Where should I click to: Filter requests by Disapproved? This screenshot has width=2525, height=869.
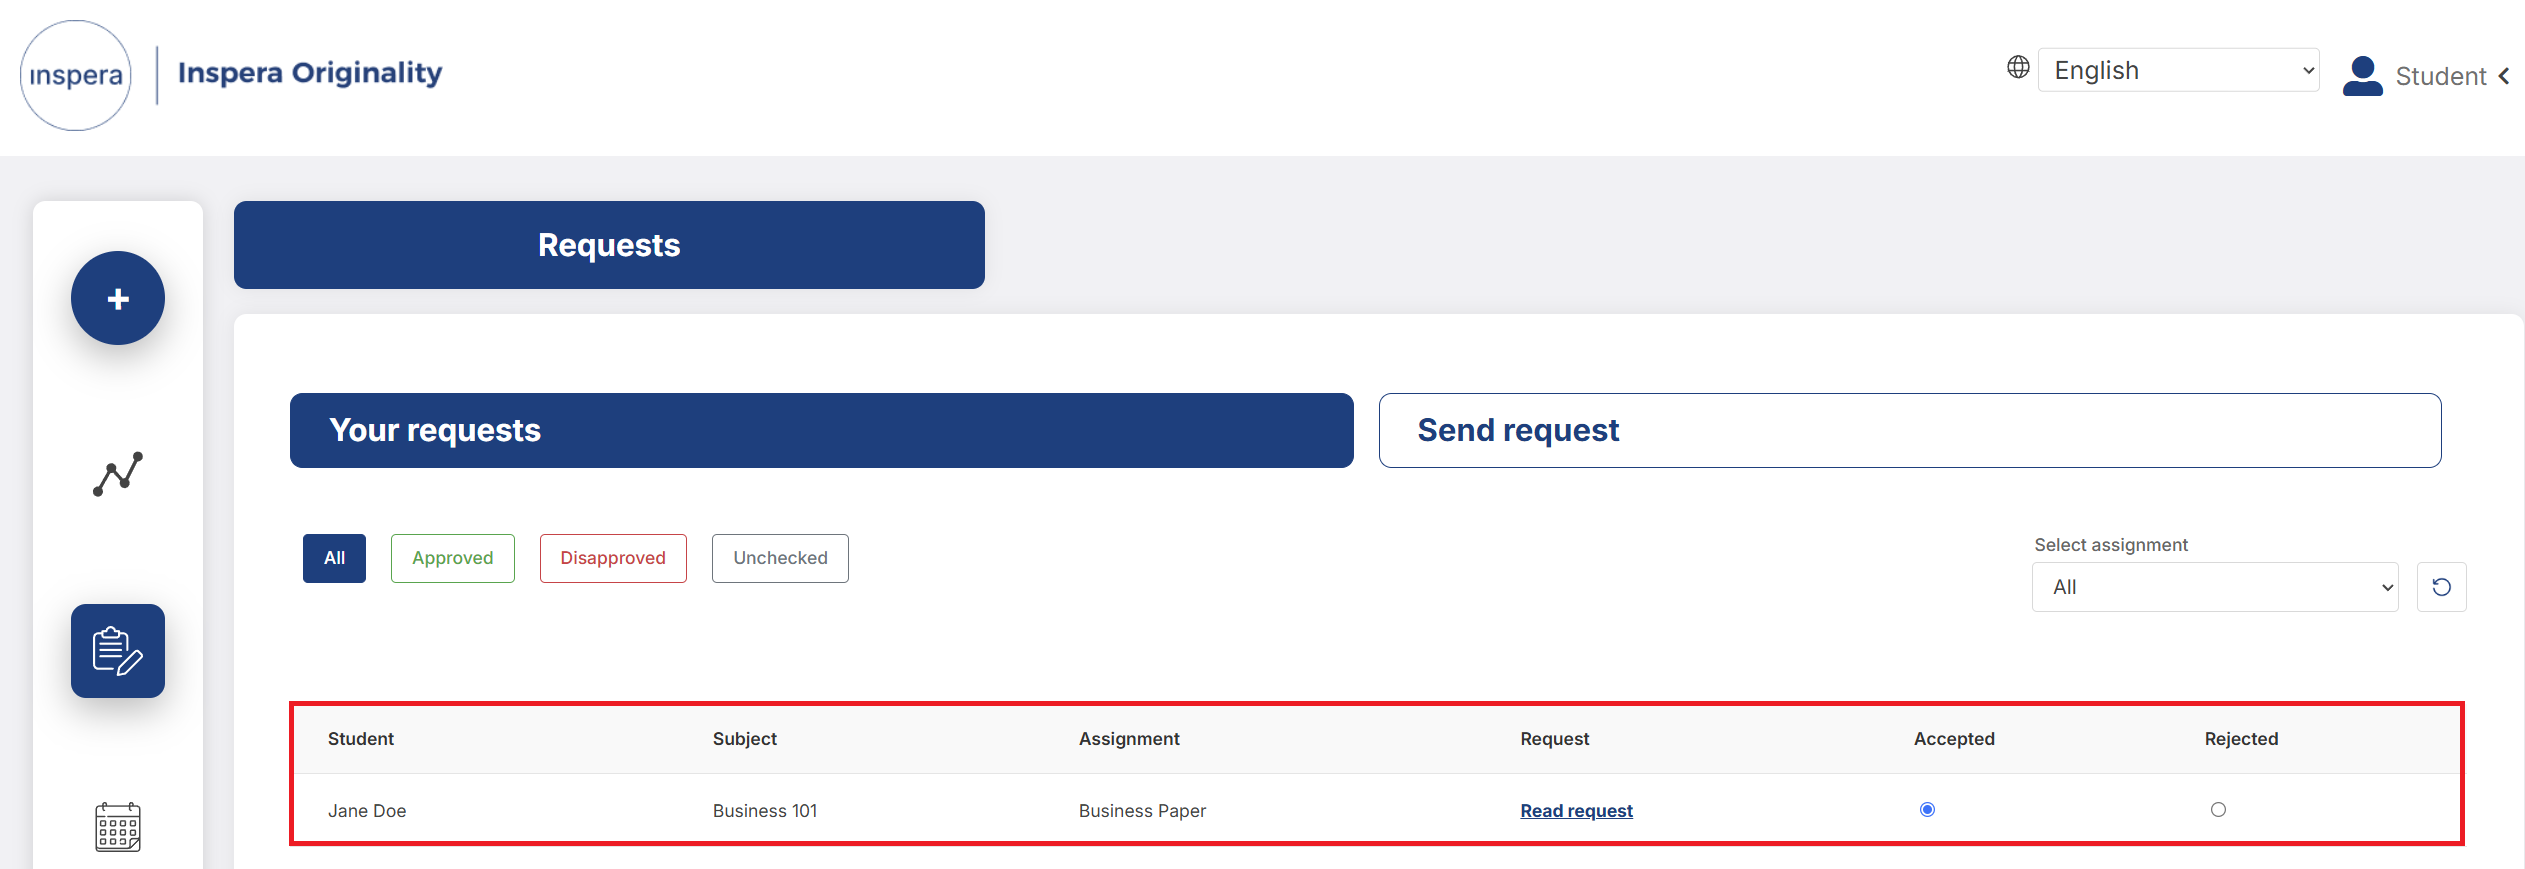click(612, 558)
